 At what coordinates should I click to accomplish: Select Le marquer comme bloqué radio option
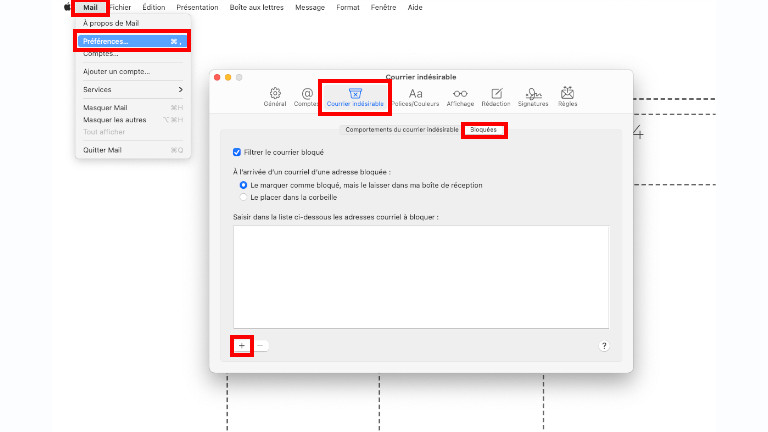(x=243, y=185)
